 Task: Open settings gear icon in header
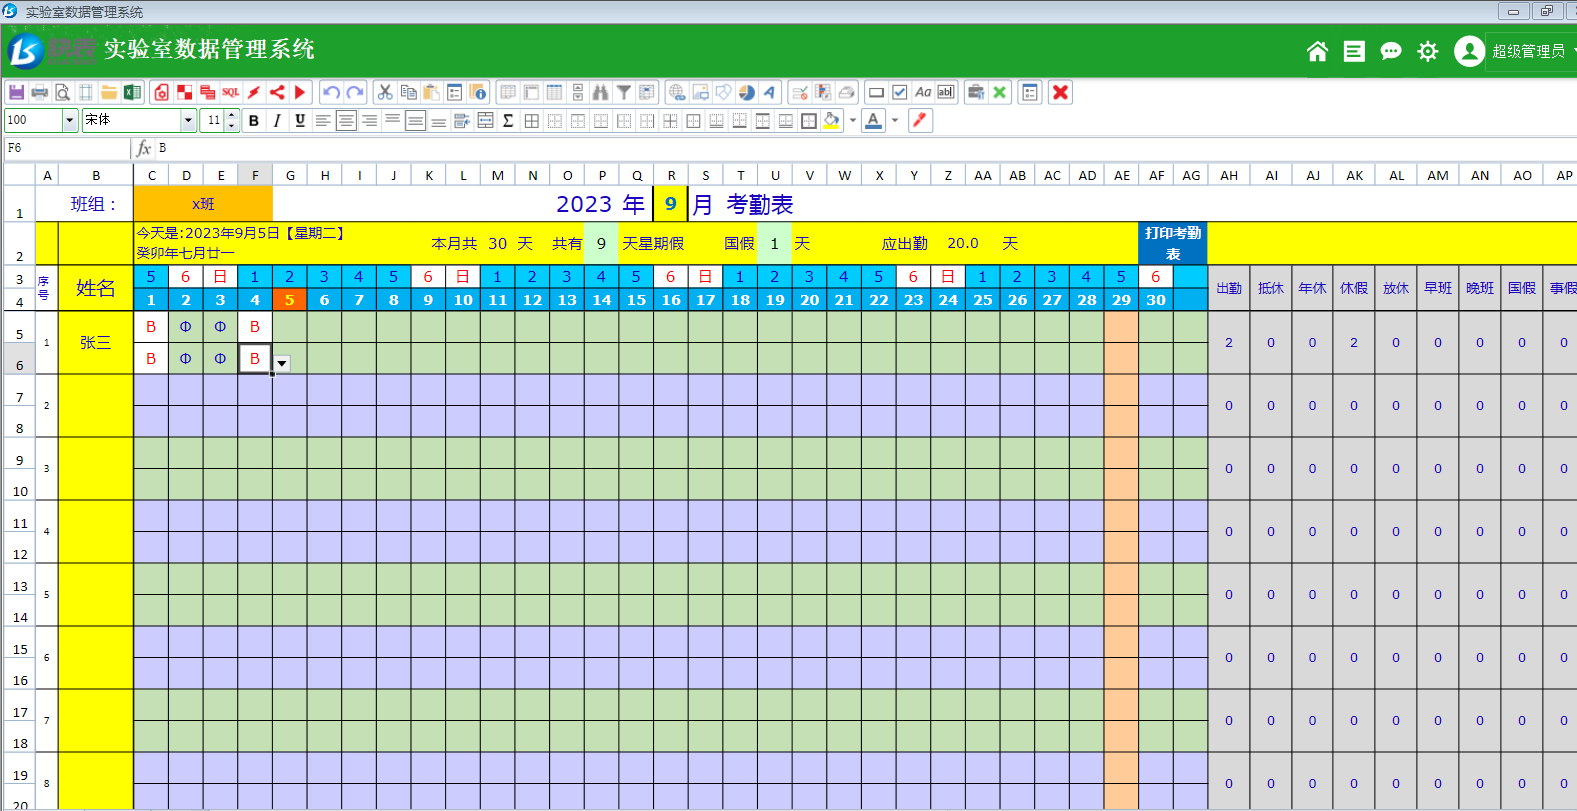1428,51
